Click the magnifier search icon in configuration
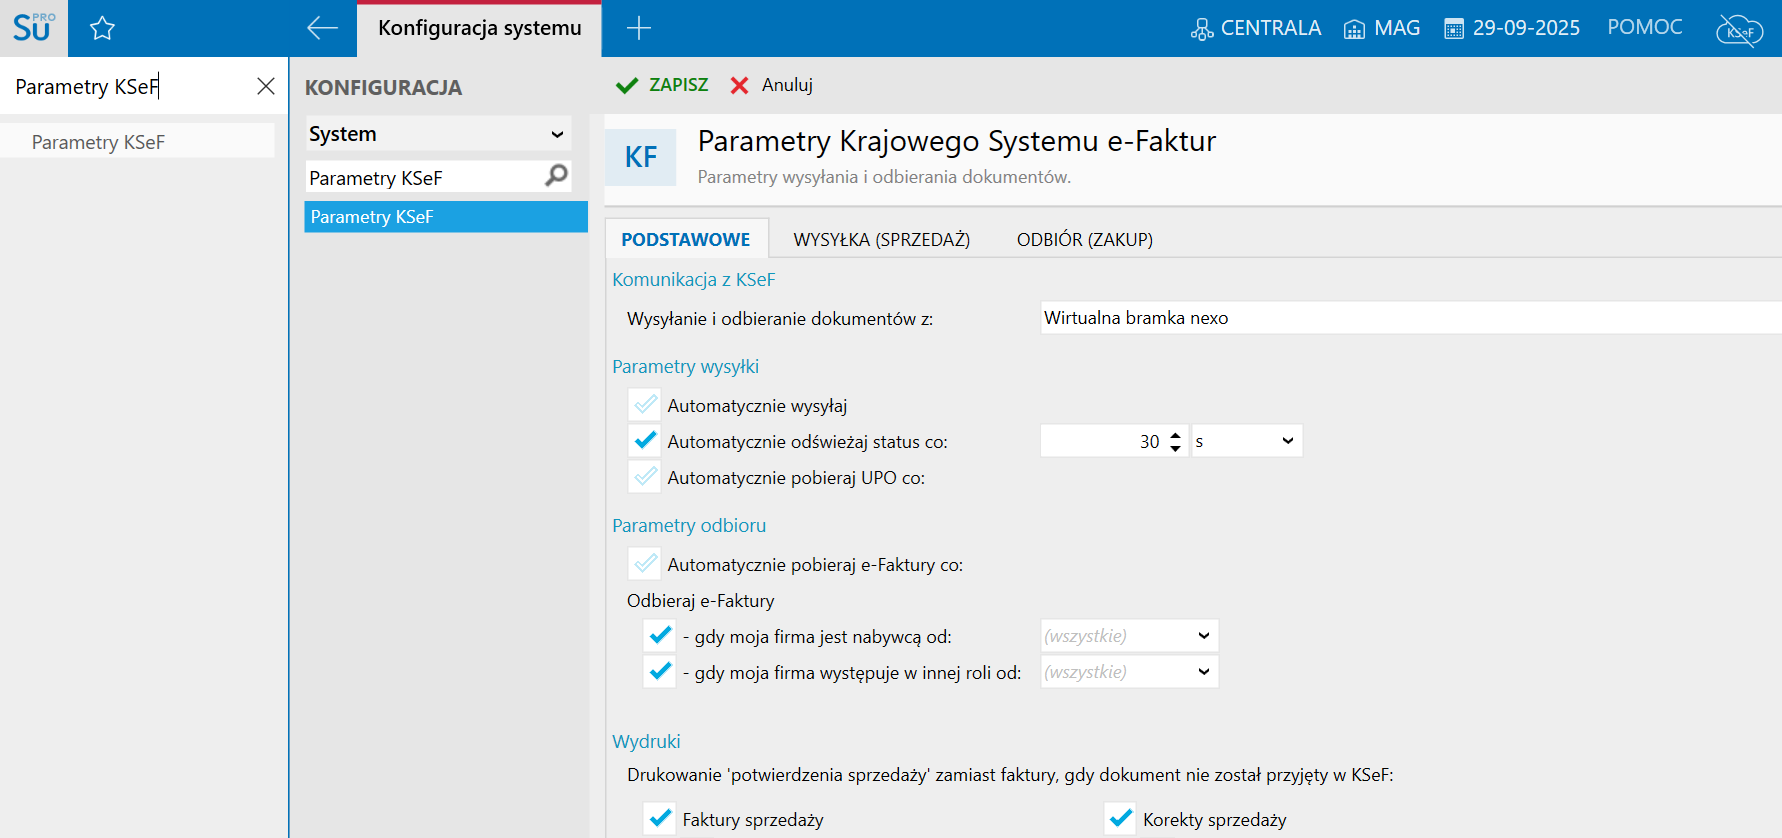This screenshot has height=838, width=1782. click(556, 176)
